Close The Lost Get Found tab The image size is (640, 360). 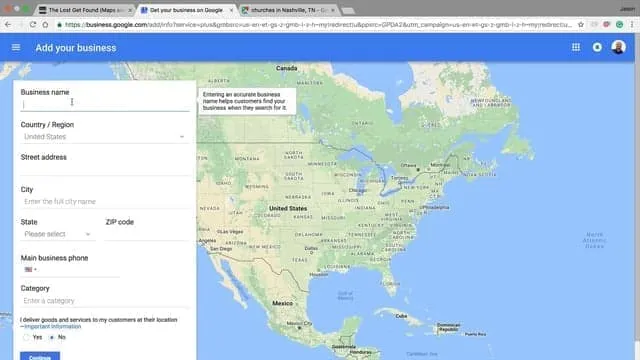(130, 10)
